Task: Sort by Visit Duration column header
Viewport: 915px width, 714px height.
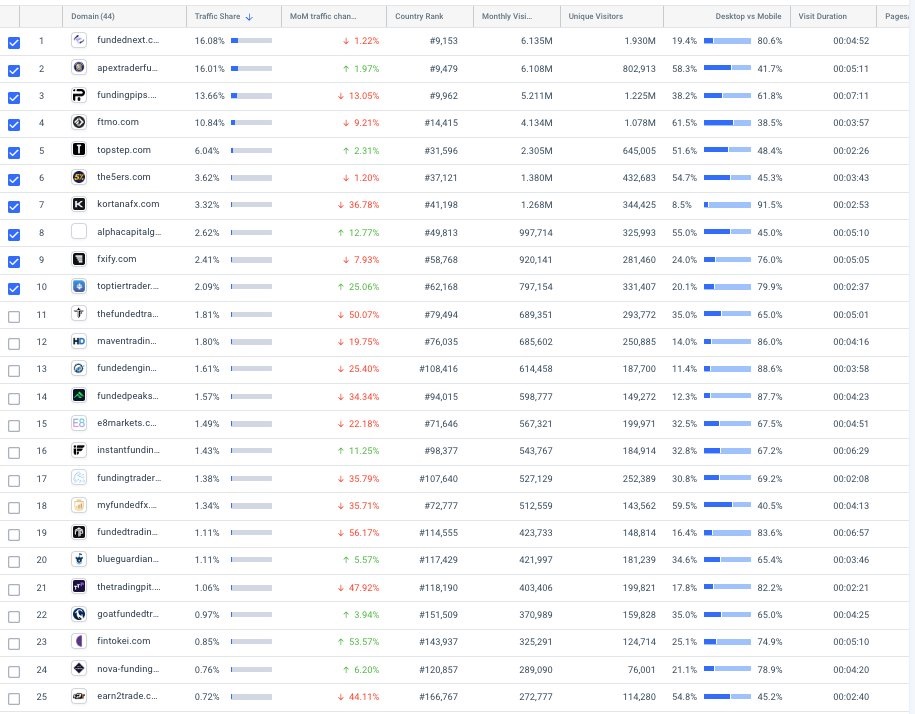Action: tap(822, 16)
